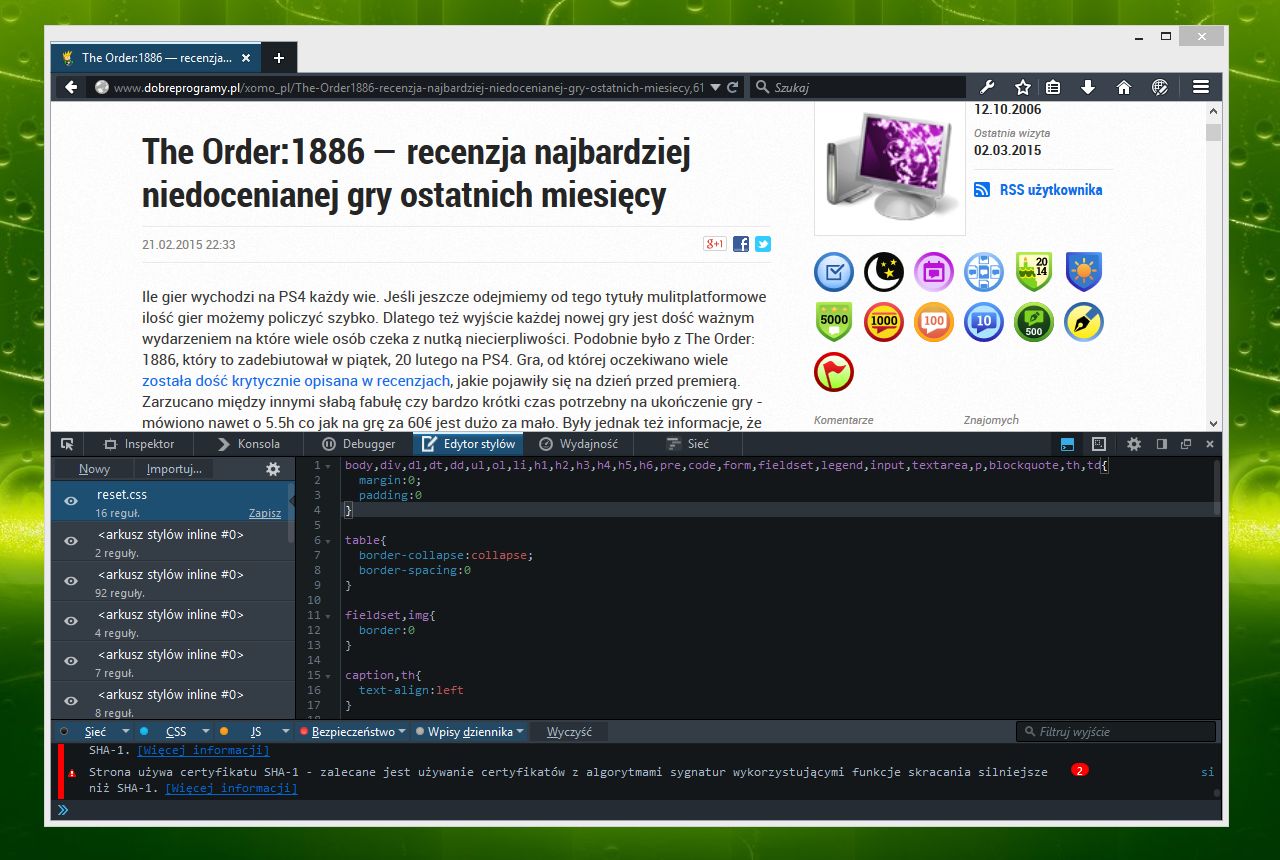
Task: Open devtools settings gear
Action: (x=1134, y=444)
